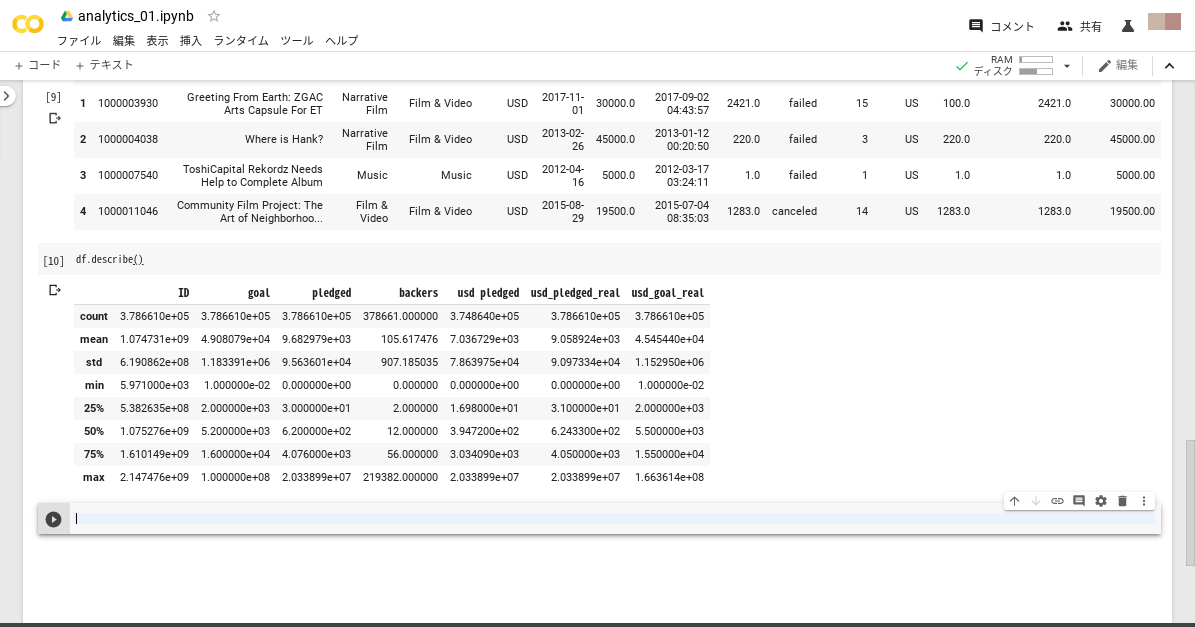Move cell down with the arrow icon

click(1036, 501)
